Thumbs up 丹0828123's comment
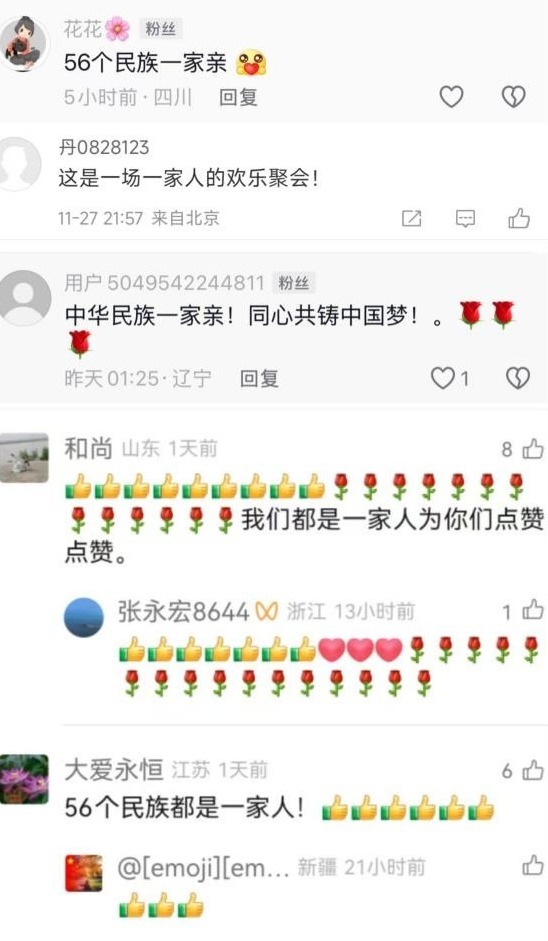This screenshot has height=941, width=548. point(519,218)
